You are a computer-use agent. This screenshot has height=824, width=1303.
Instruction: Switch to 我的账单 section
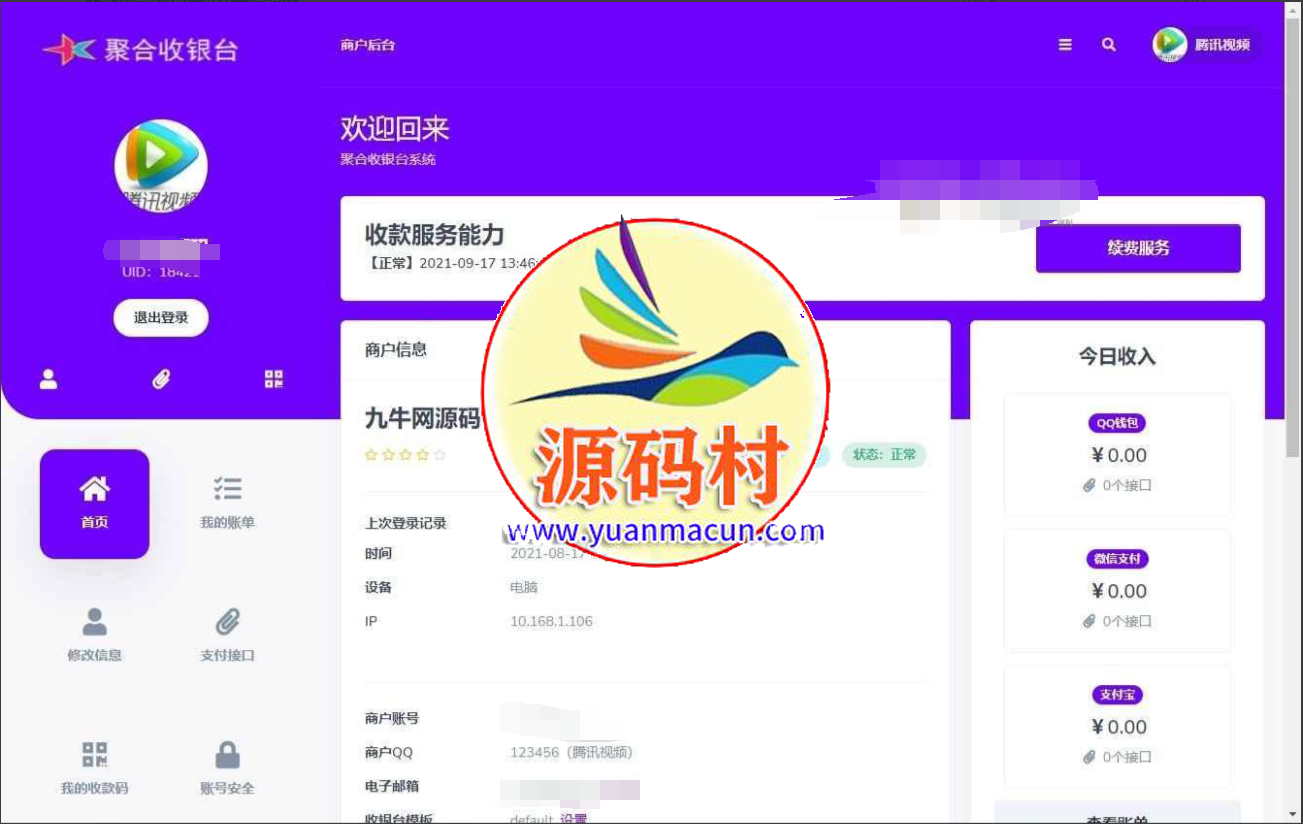point(227,503)
